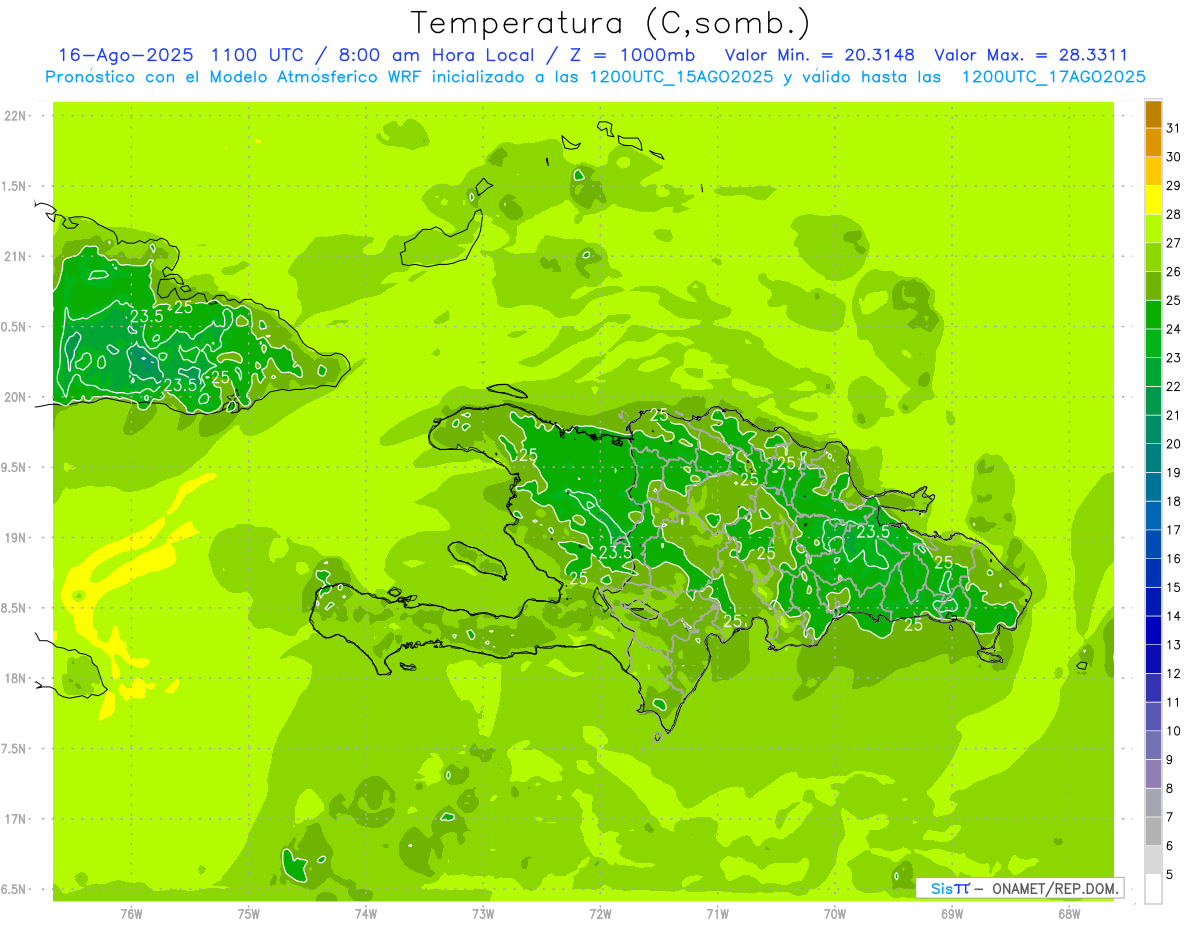Viewport: 1200px width, 927px height.
Task: Click the "10" colorbar value label
Action: click(1174, 731)
